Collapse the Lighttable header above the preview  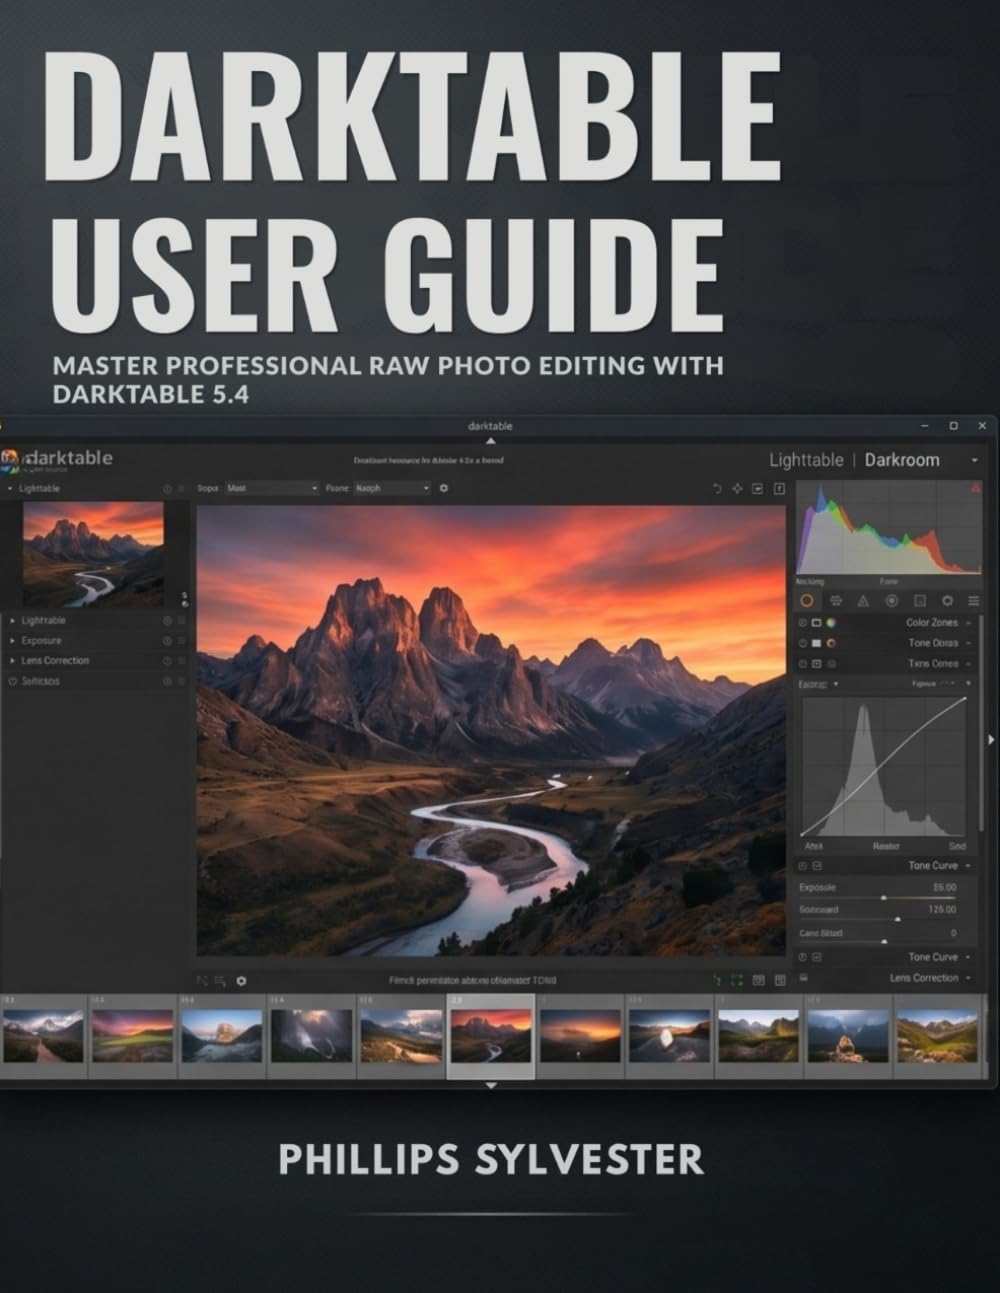click(x=10, y=489)
